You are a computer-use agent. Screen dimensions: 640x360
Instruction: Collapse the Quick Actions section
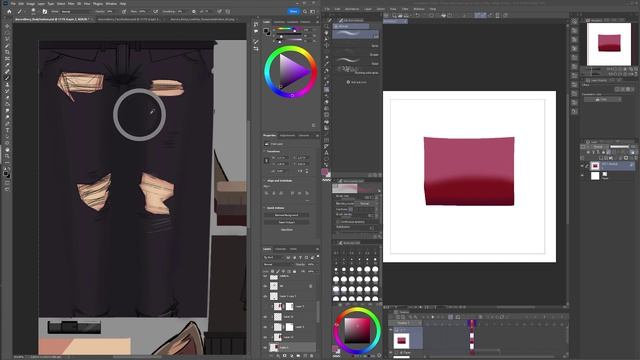(x=264, y=208)
